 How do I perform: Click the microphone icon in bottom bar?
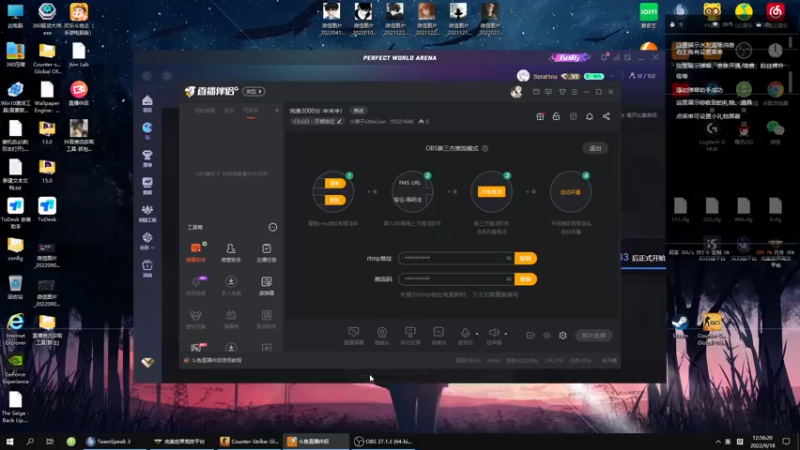click(x=465, y=333)
